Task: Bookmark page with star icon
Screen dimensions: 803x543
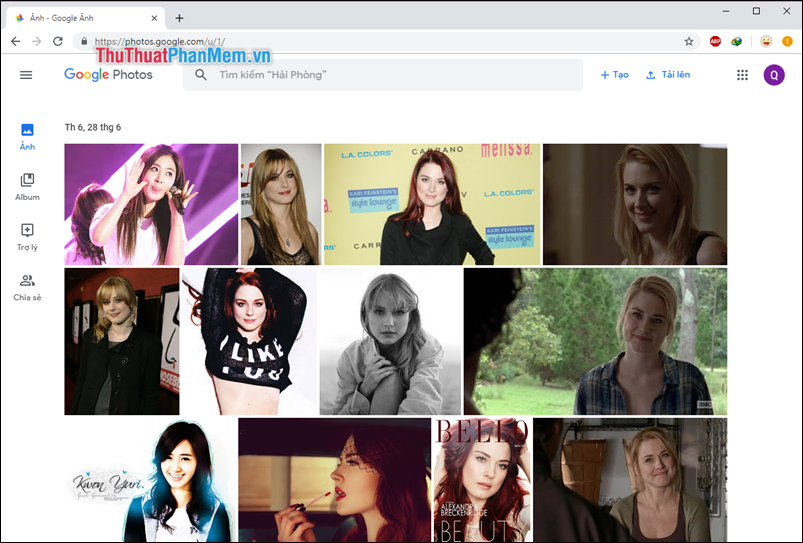Action: 689,41
